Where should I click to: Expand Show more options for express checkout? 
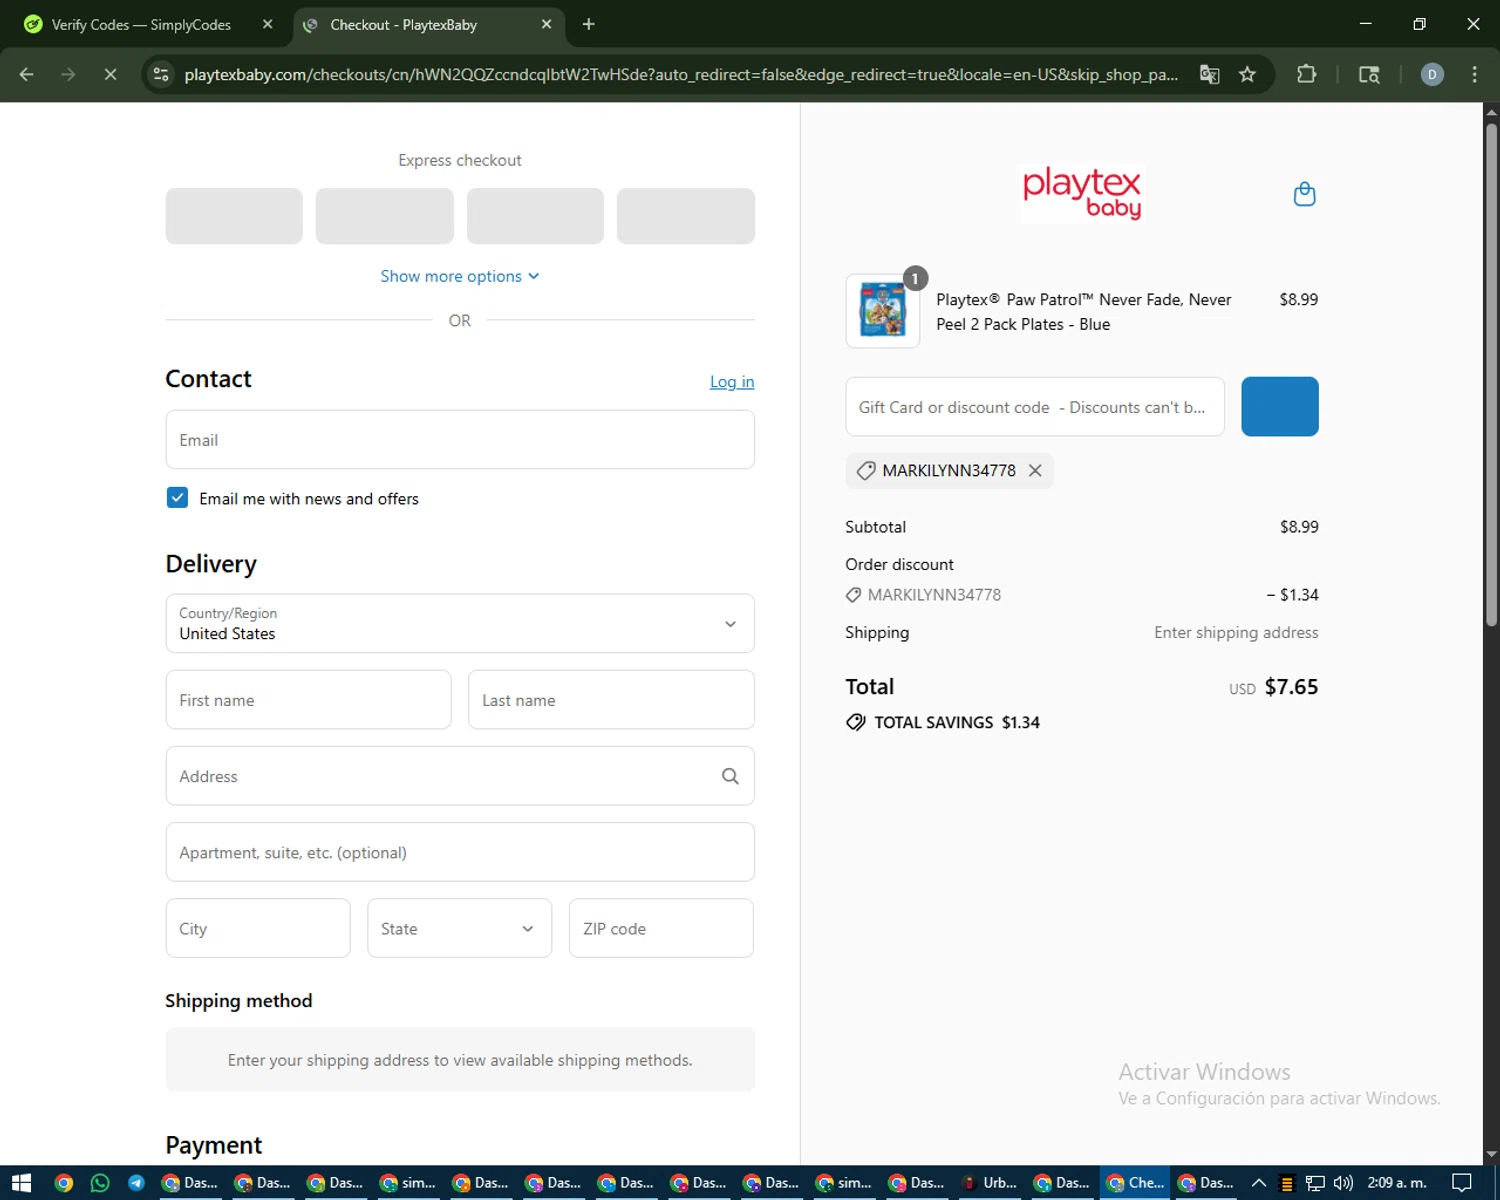tap(459, 276)
